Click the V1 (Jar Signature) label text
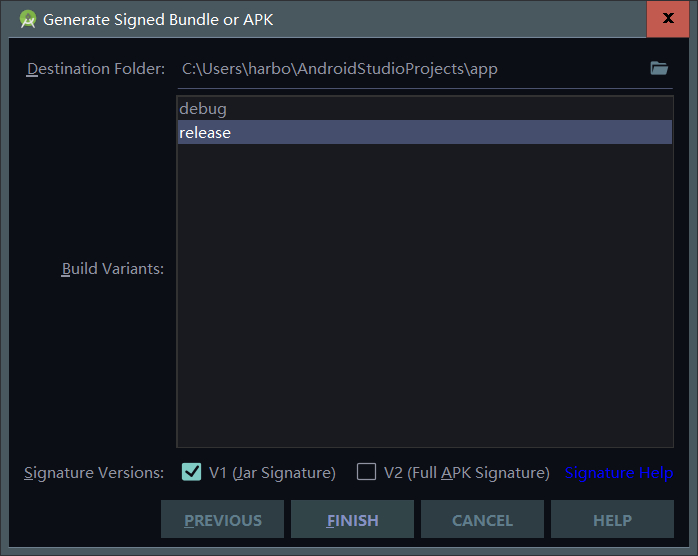This screenshot has height=556, width=698. tap(272, 473)
